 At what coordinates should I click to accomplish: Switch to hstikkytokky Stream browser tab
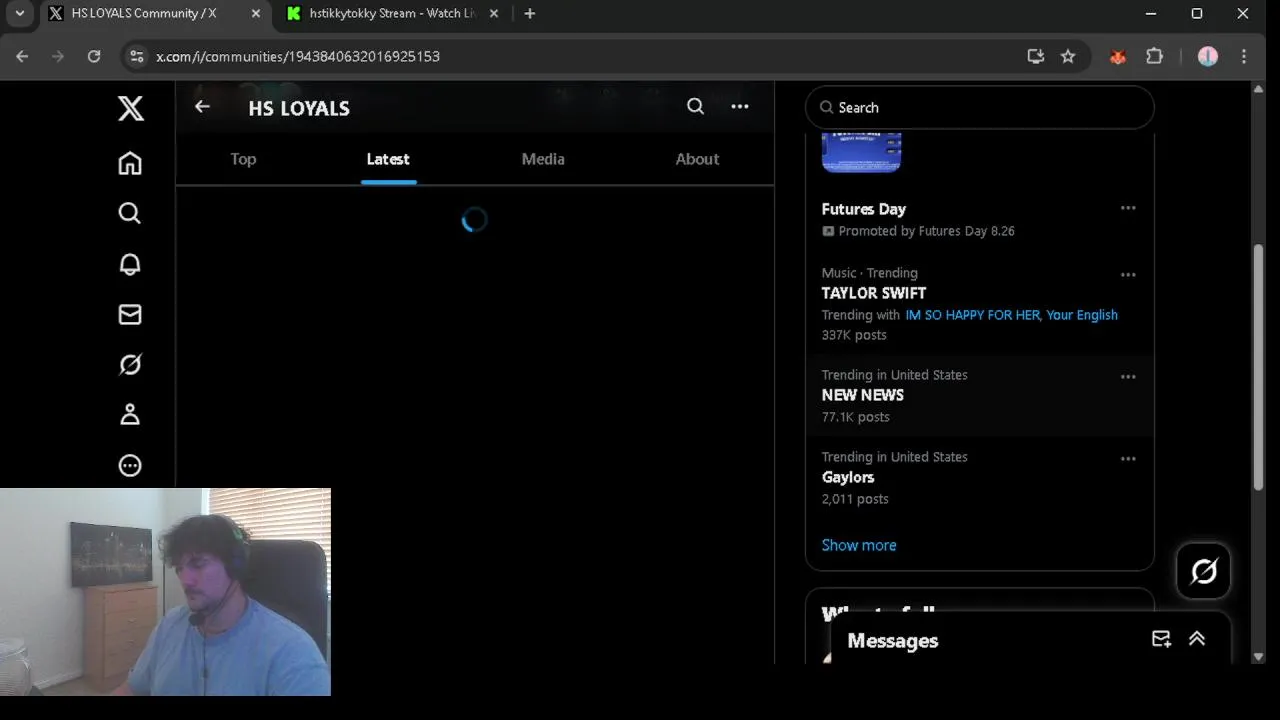pyautogui.click(x=391, y=14)
